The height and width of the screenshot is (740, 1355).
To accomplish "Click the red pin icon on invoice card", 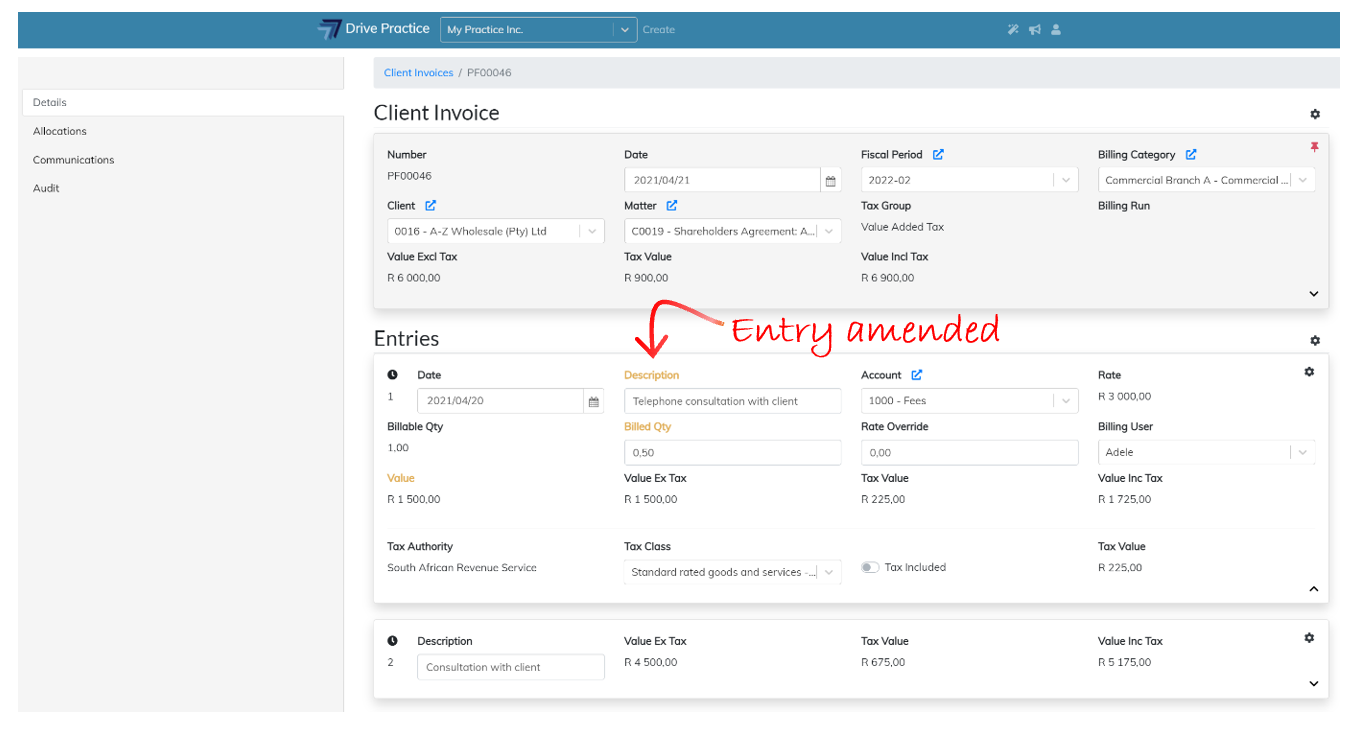I will click(x=1314, y=147).
